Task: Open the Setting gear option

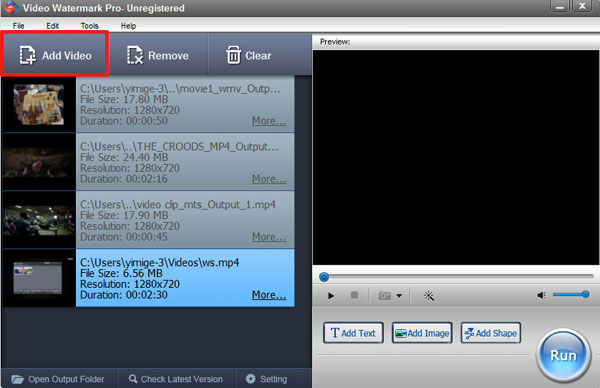Action: click(266, 379)
